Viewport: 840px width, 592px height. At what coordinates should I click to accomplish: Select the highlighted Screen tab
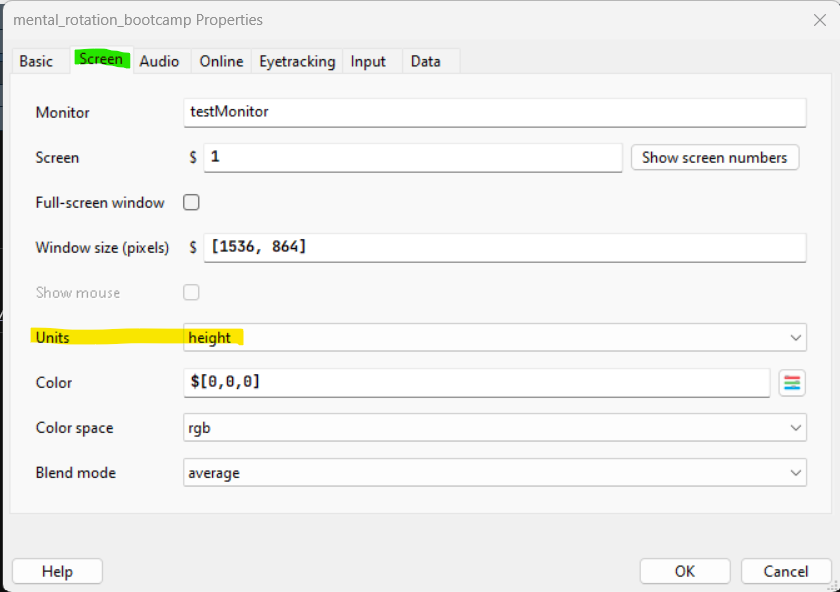click(101, 60)
